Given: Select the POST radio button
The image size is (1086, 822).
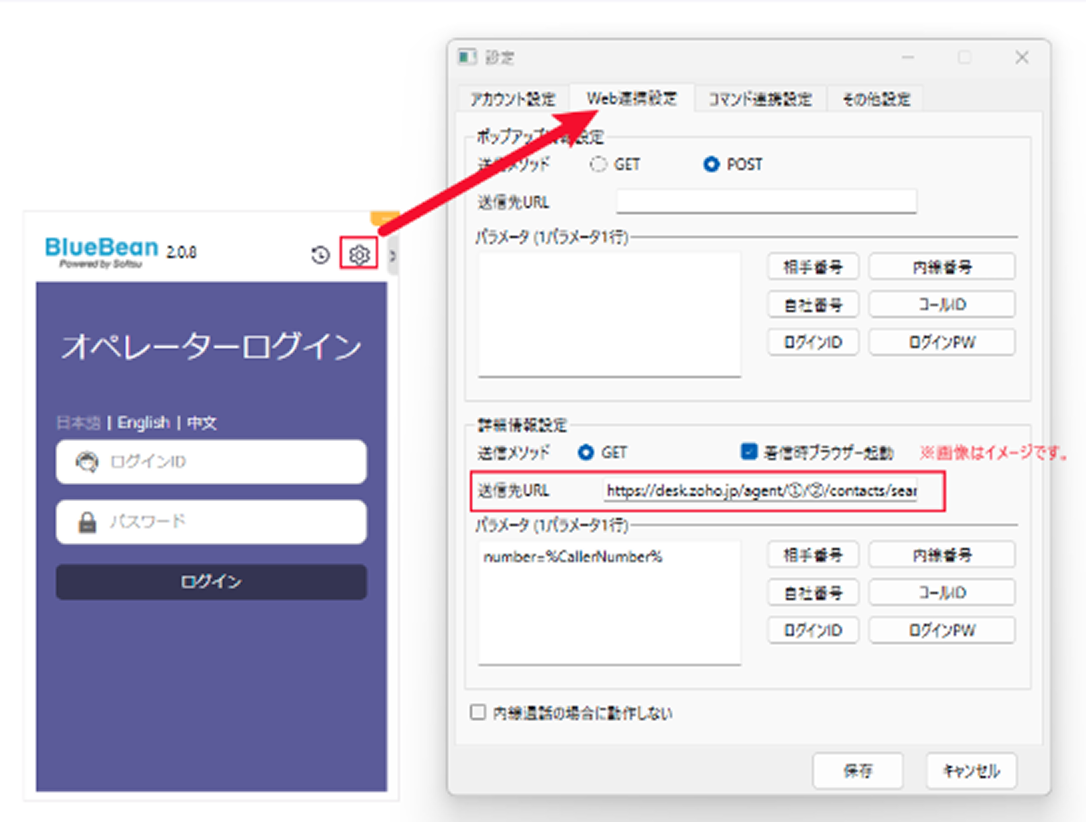Looking at the screenshot, I should (x=711, y=165).
